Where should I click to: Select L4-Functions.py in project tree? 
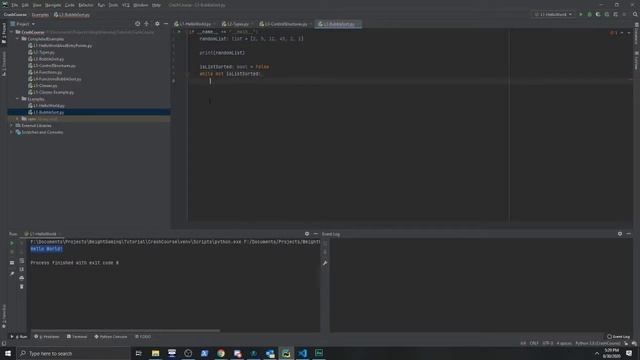pyautogui.click(x=45, y=72)
